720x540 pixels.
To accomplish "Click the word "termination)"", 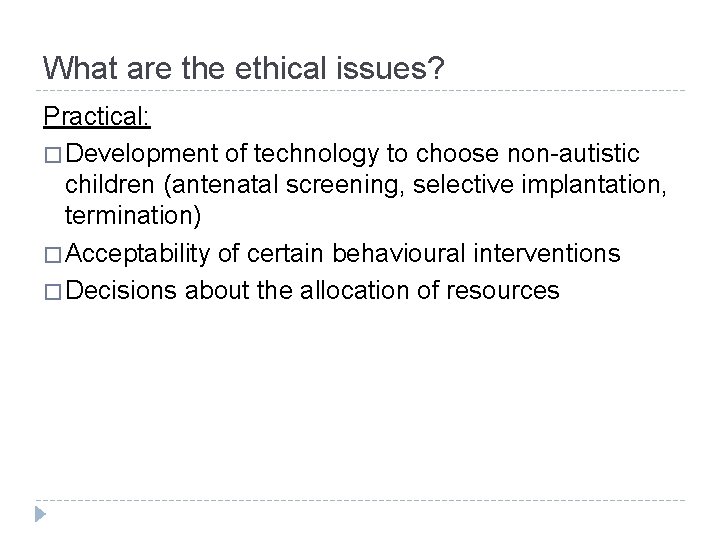I will tap(123, 219).
